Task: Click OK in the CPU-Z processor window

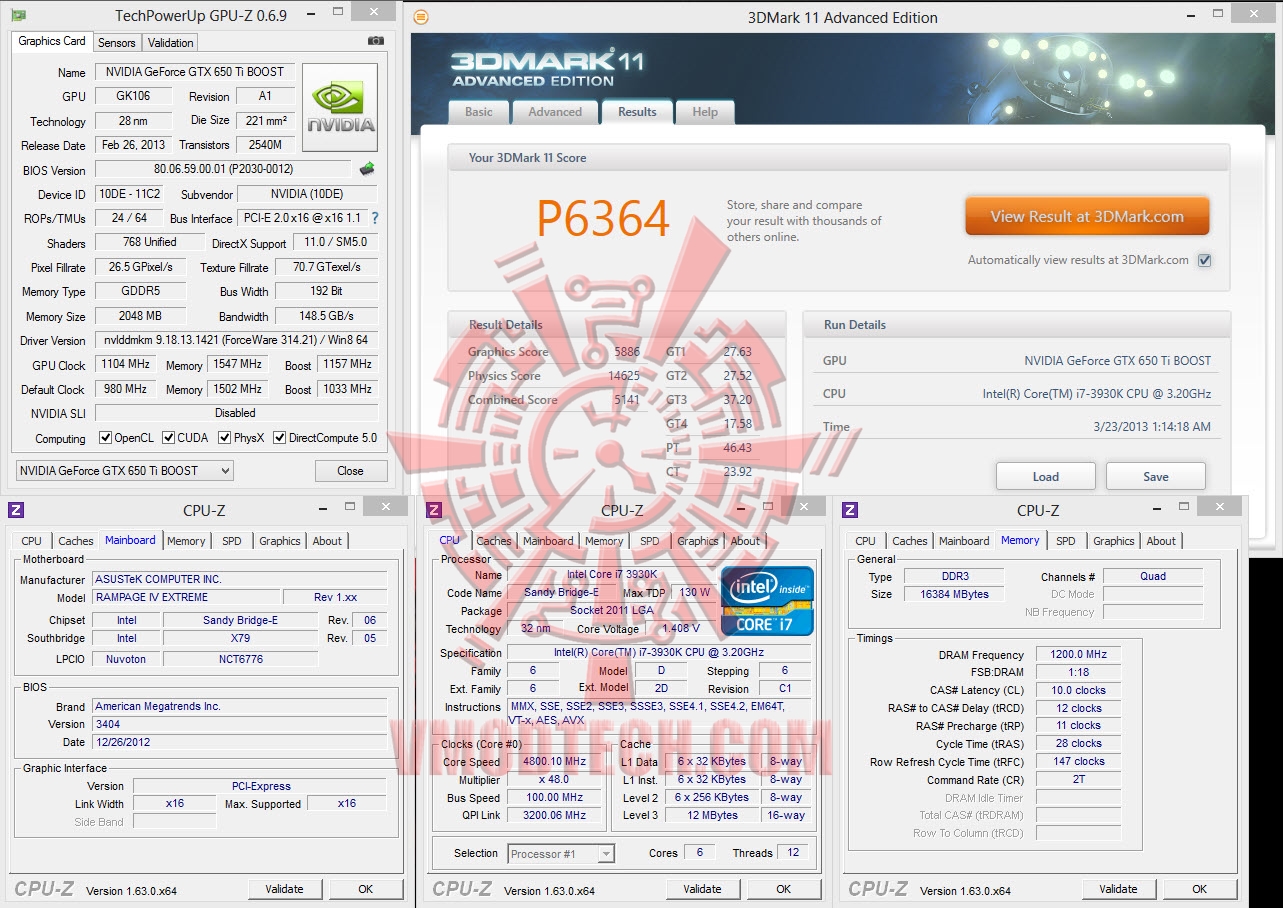Action: [784, 889]
